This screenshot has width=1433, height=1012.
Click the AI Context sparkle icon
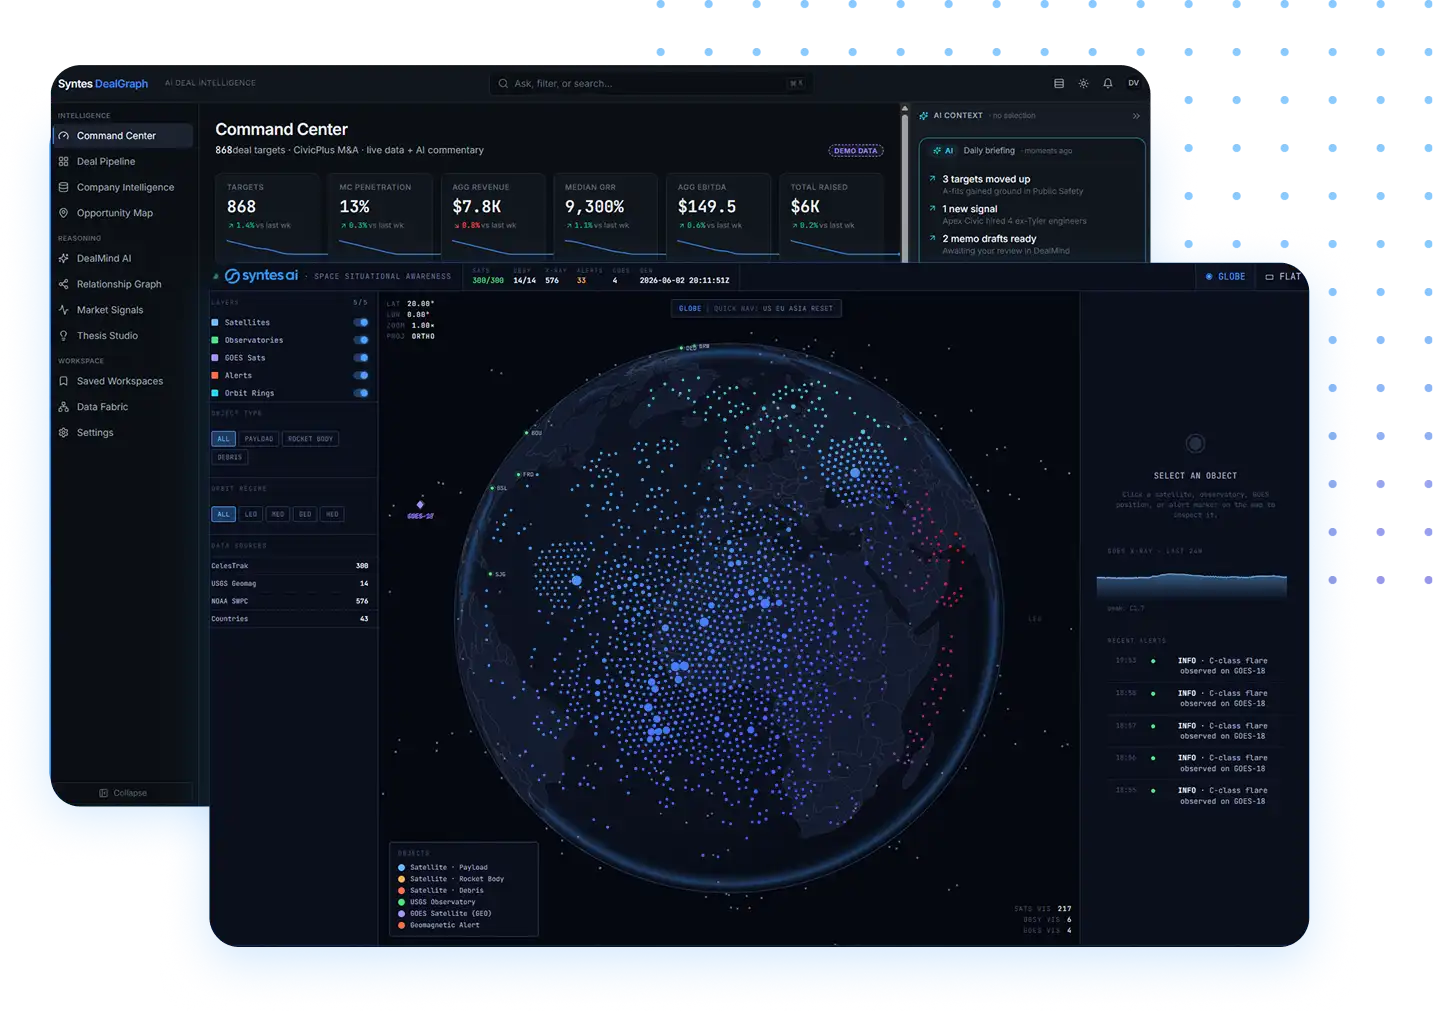[x=924, y=115]
